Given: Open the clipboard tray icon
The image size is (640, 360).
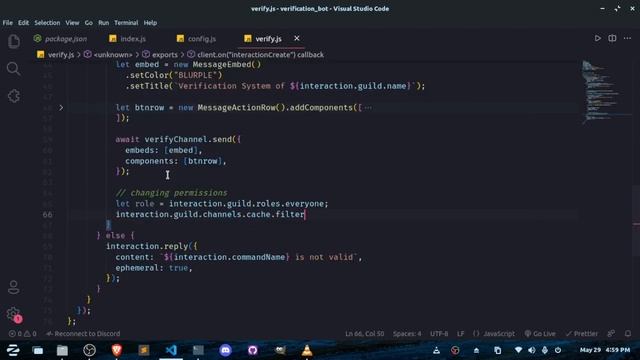Looking at the screenshot, I should (x=498, y=350).
